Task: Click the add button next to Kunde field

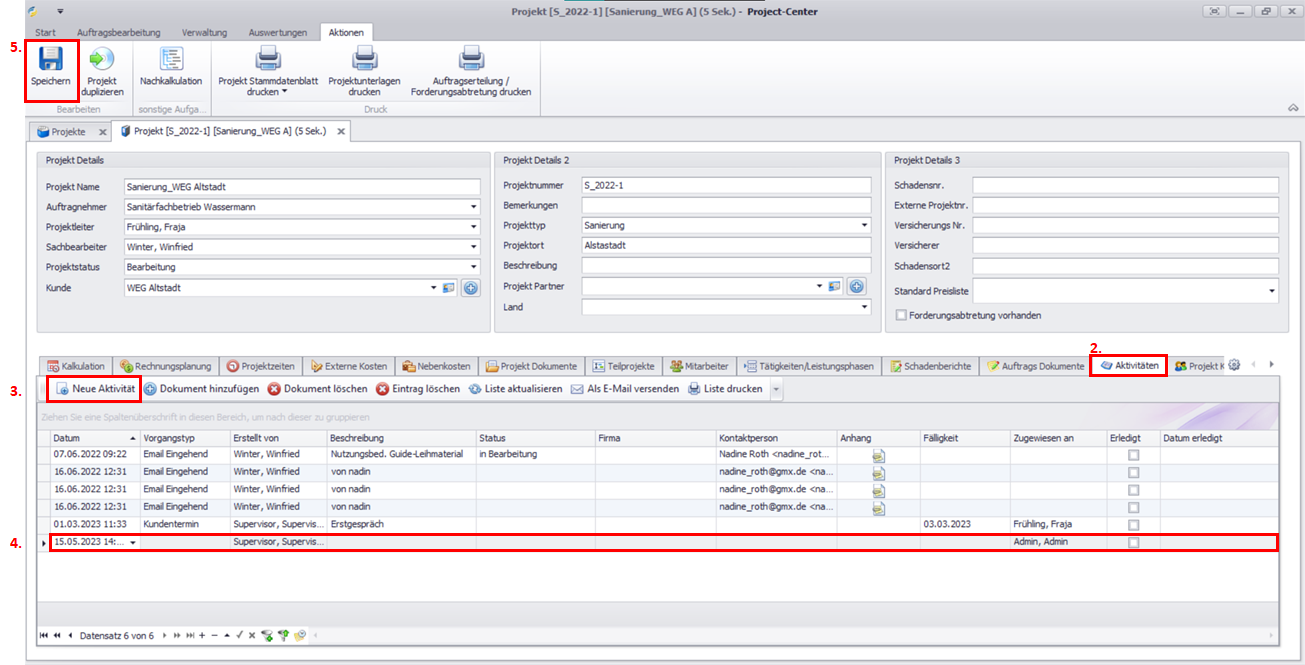Action: pyautogui.click(x=470, y=288)
